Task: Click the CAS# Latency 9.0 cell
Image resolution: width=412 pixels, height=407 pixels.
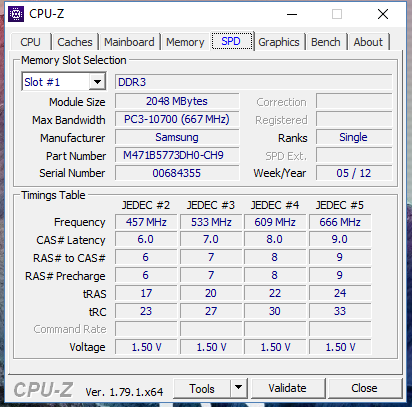Action: point(340,239)
